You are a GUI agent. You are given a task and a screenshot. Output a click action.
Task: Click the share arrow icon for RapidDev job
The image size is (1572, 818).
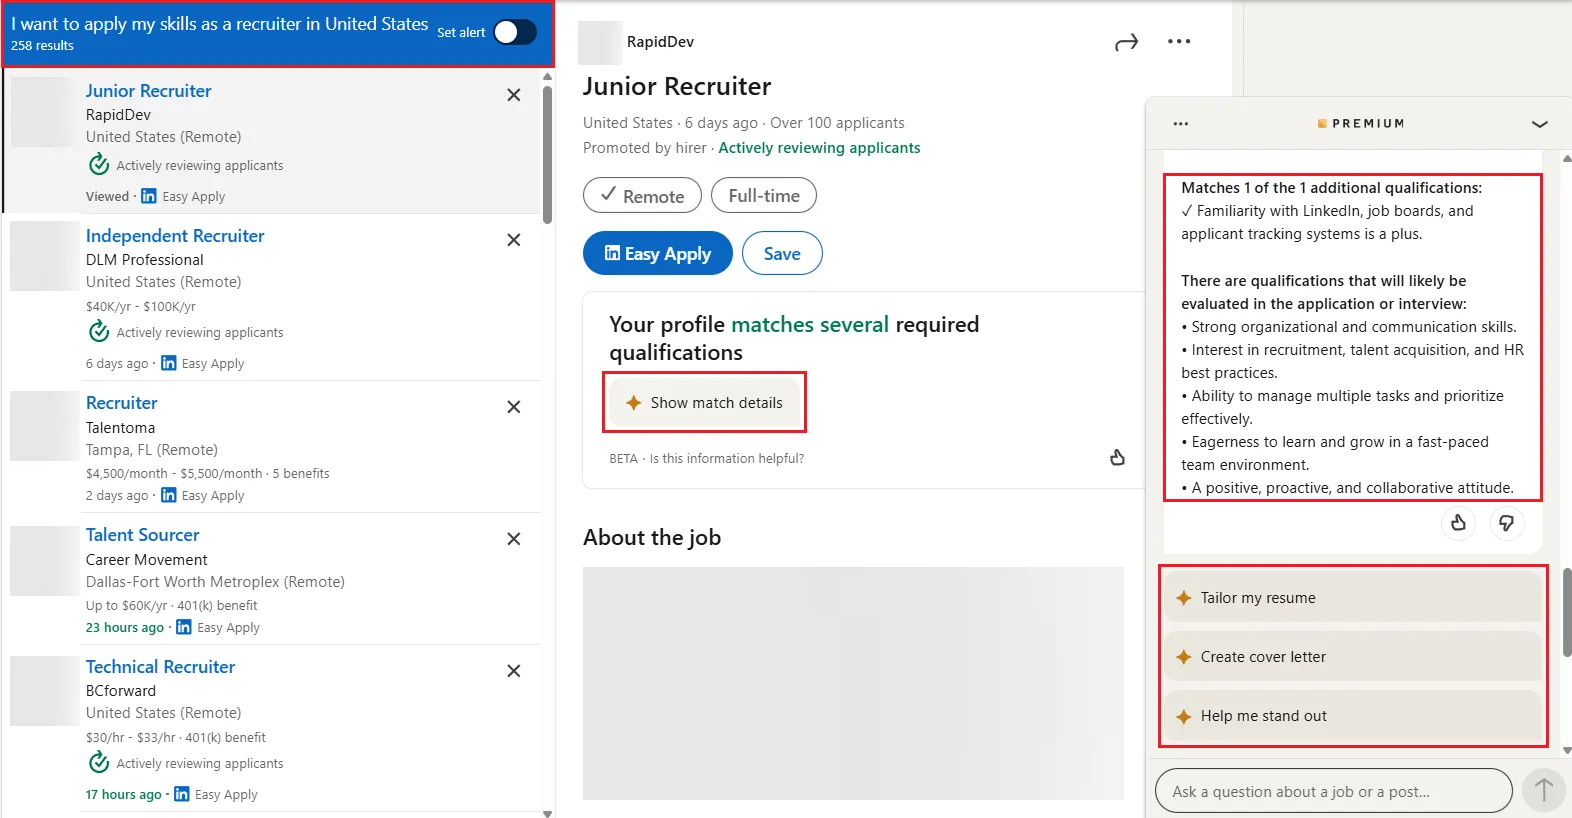point(1127,42)
